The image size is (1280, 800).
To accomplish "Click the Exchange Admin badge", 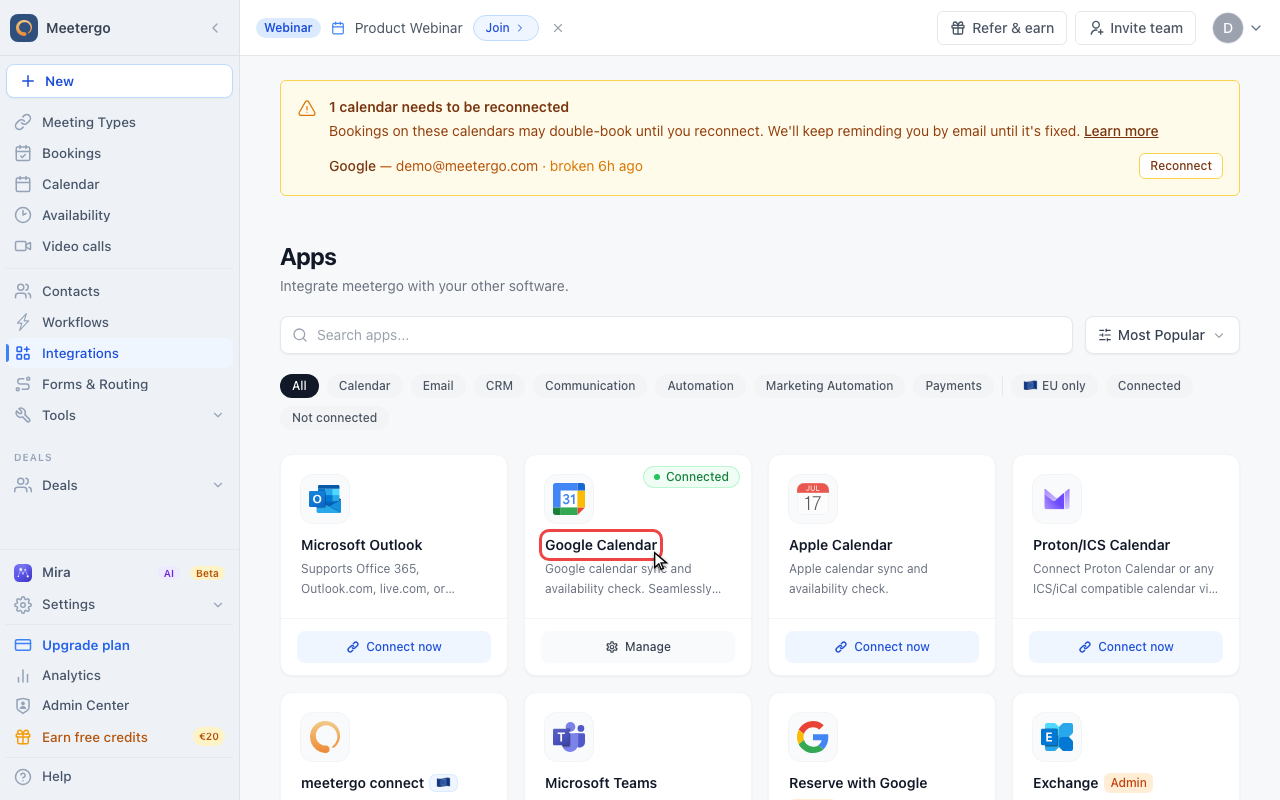I will [1128, 783].
